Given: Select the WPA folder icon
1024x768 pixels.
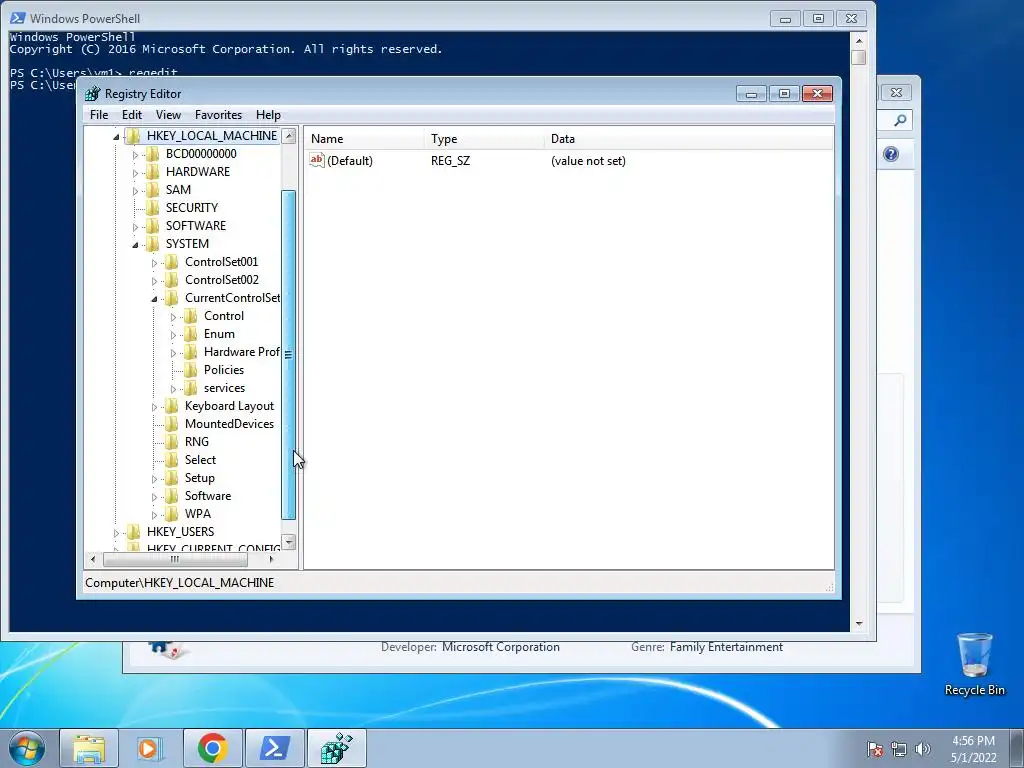Looking at the screenshot, I should tap(171, 514).
